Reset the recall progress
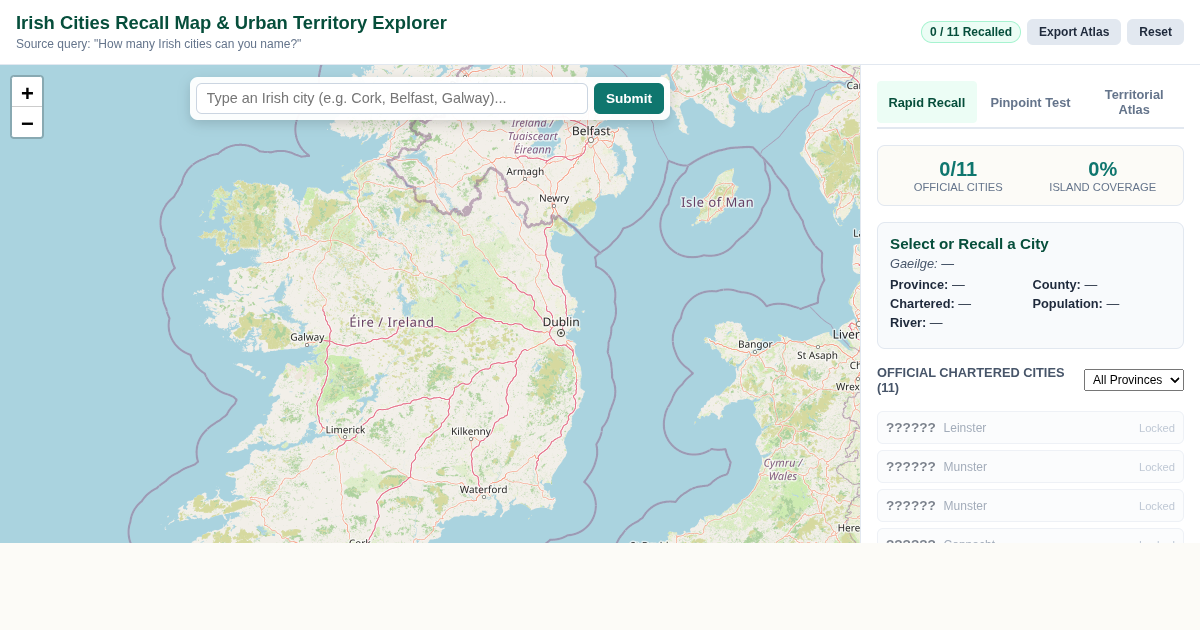 point(1155,32)
